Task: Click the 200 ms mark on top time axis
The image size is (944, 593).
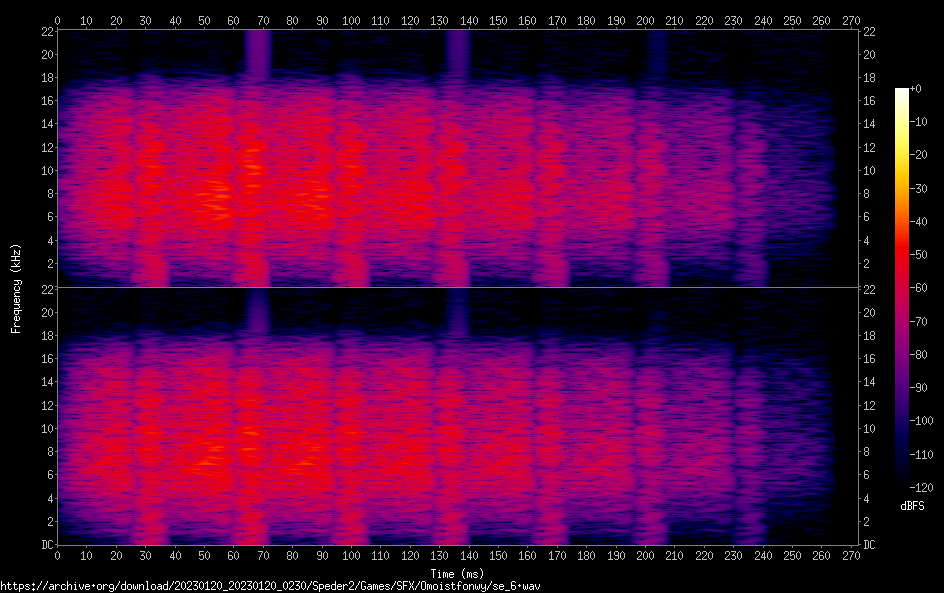Action: (645, 20)
